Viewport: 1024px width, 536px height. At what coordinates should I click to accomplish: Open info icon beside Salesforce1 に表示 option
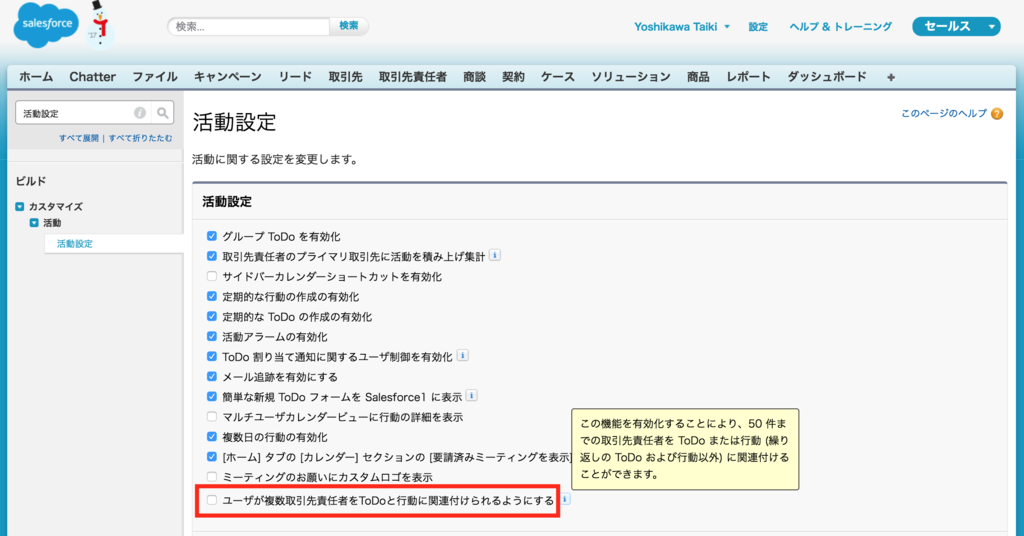[472, 396]
